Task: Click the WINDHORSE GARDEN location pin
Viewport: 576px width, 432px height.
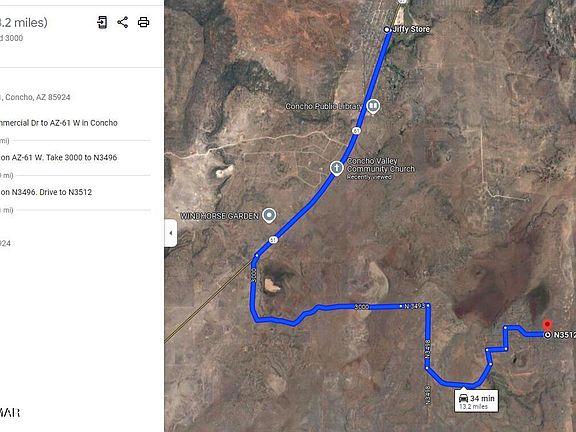Action: point(269,216)
